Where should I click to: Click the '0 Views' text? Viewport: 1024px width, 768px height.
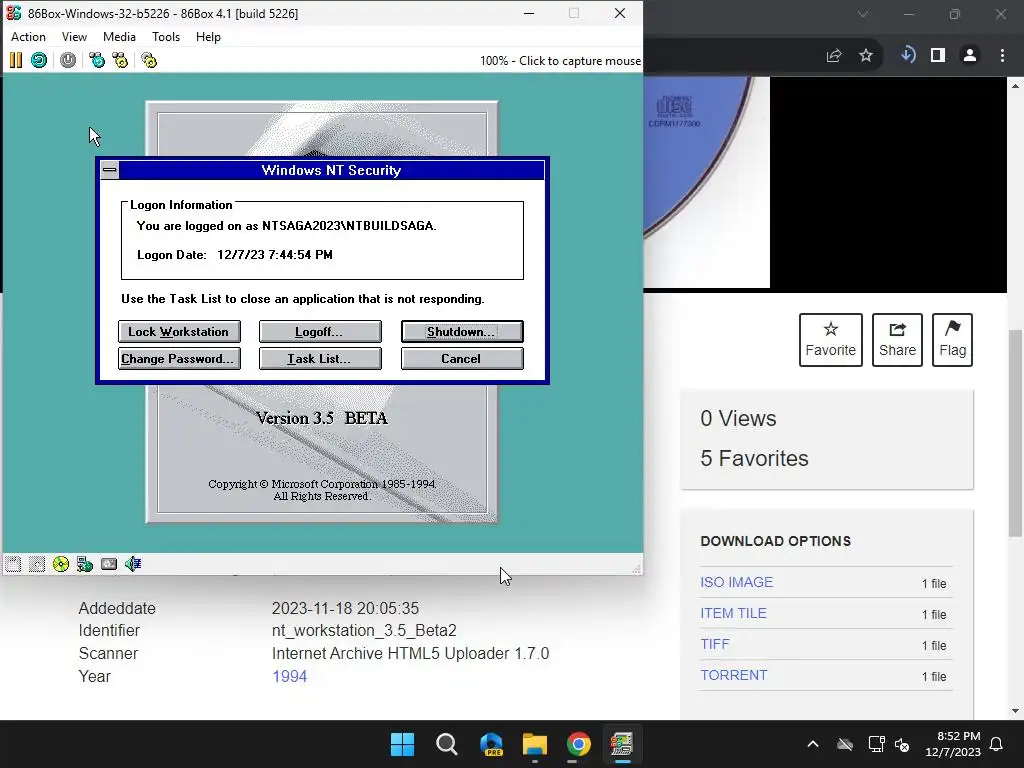pyautogui.click(x=738, y=419)
